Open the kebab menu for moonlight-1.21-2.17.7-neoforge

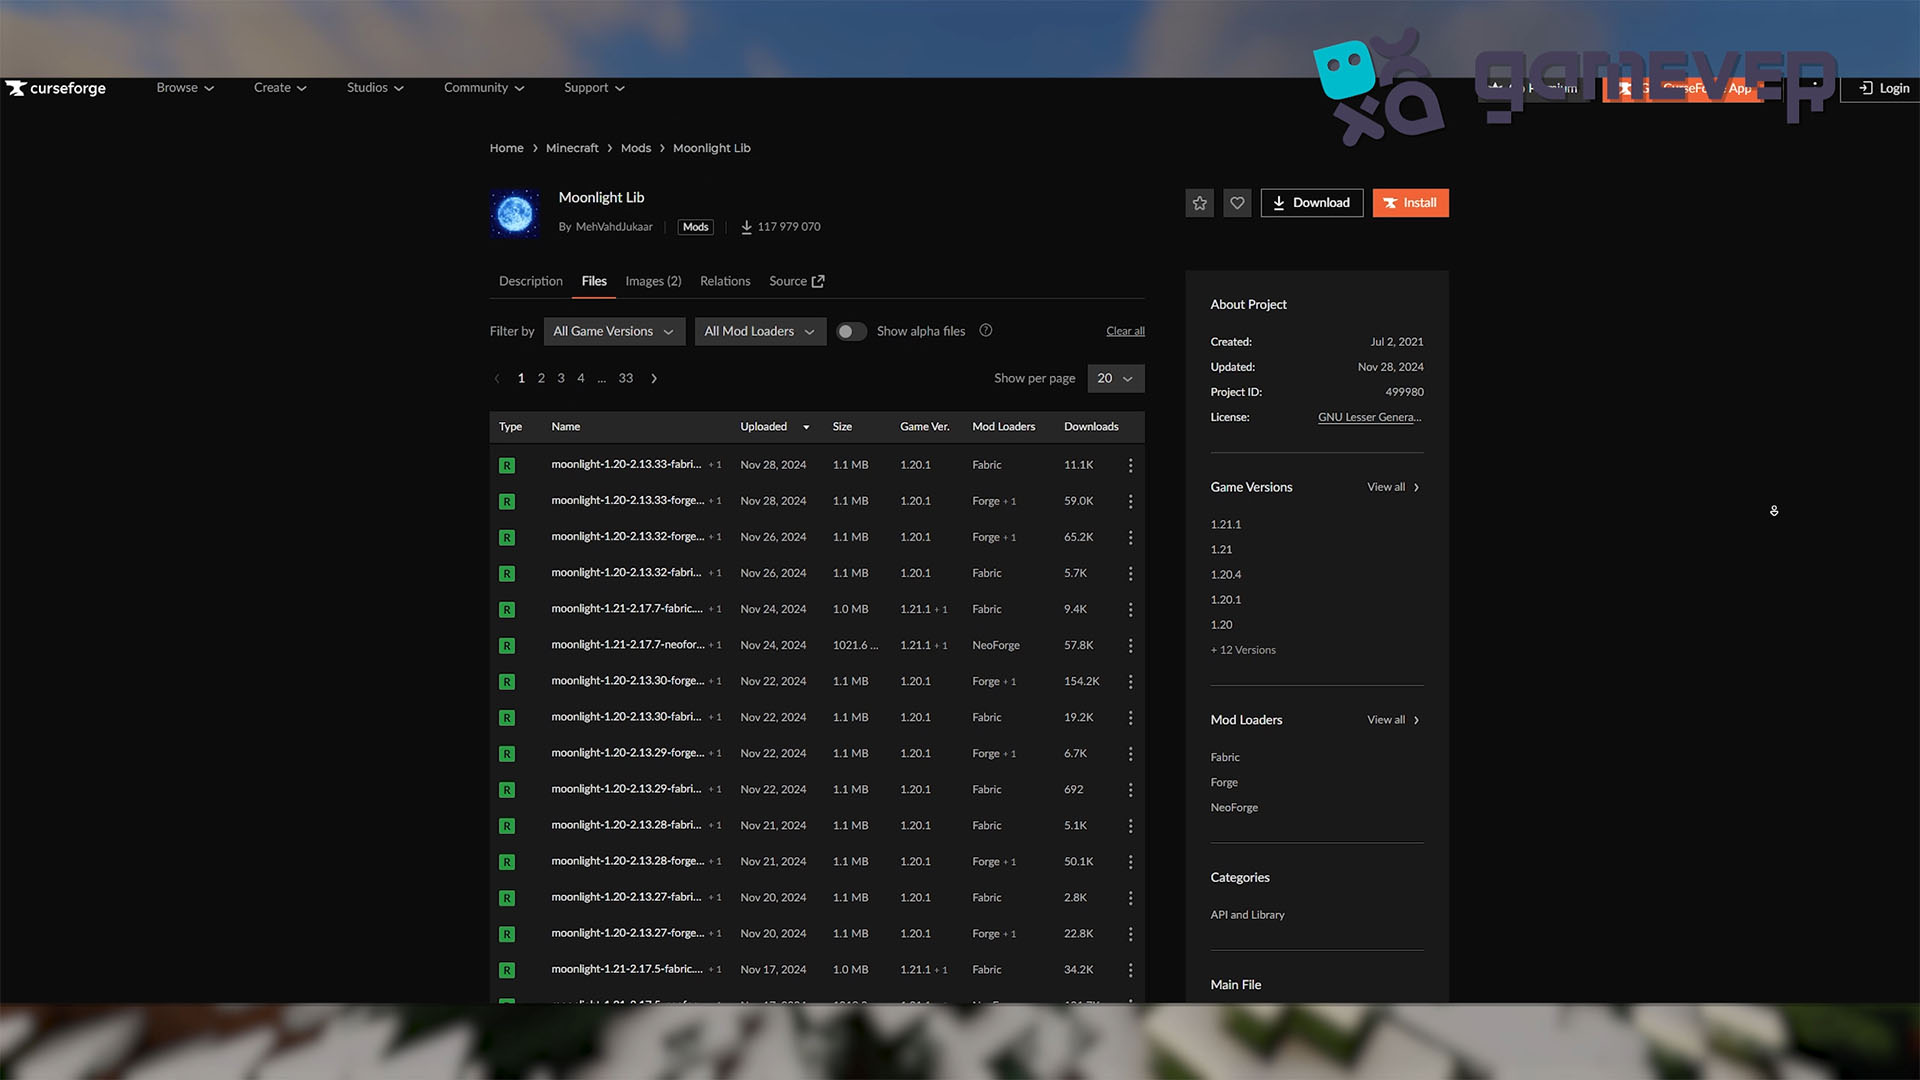click(x=1130, y=645)
